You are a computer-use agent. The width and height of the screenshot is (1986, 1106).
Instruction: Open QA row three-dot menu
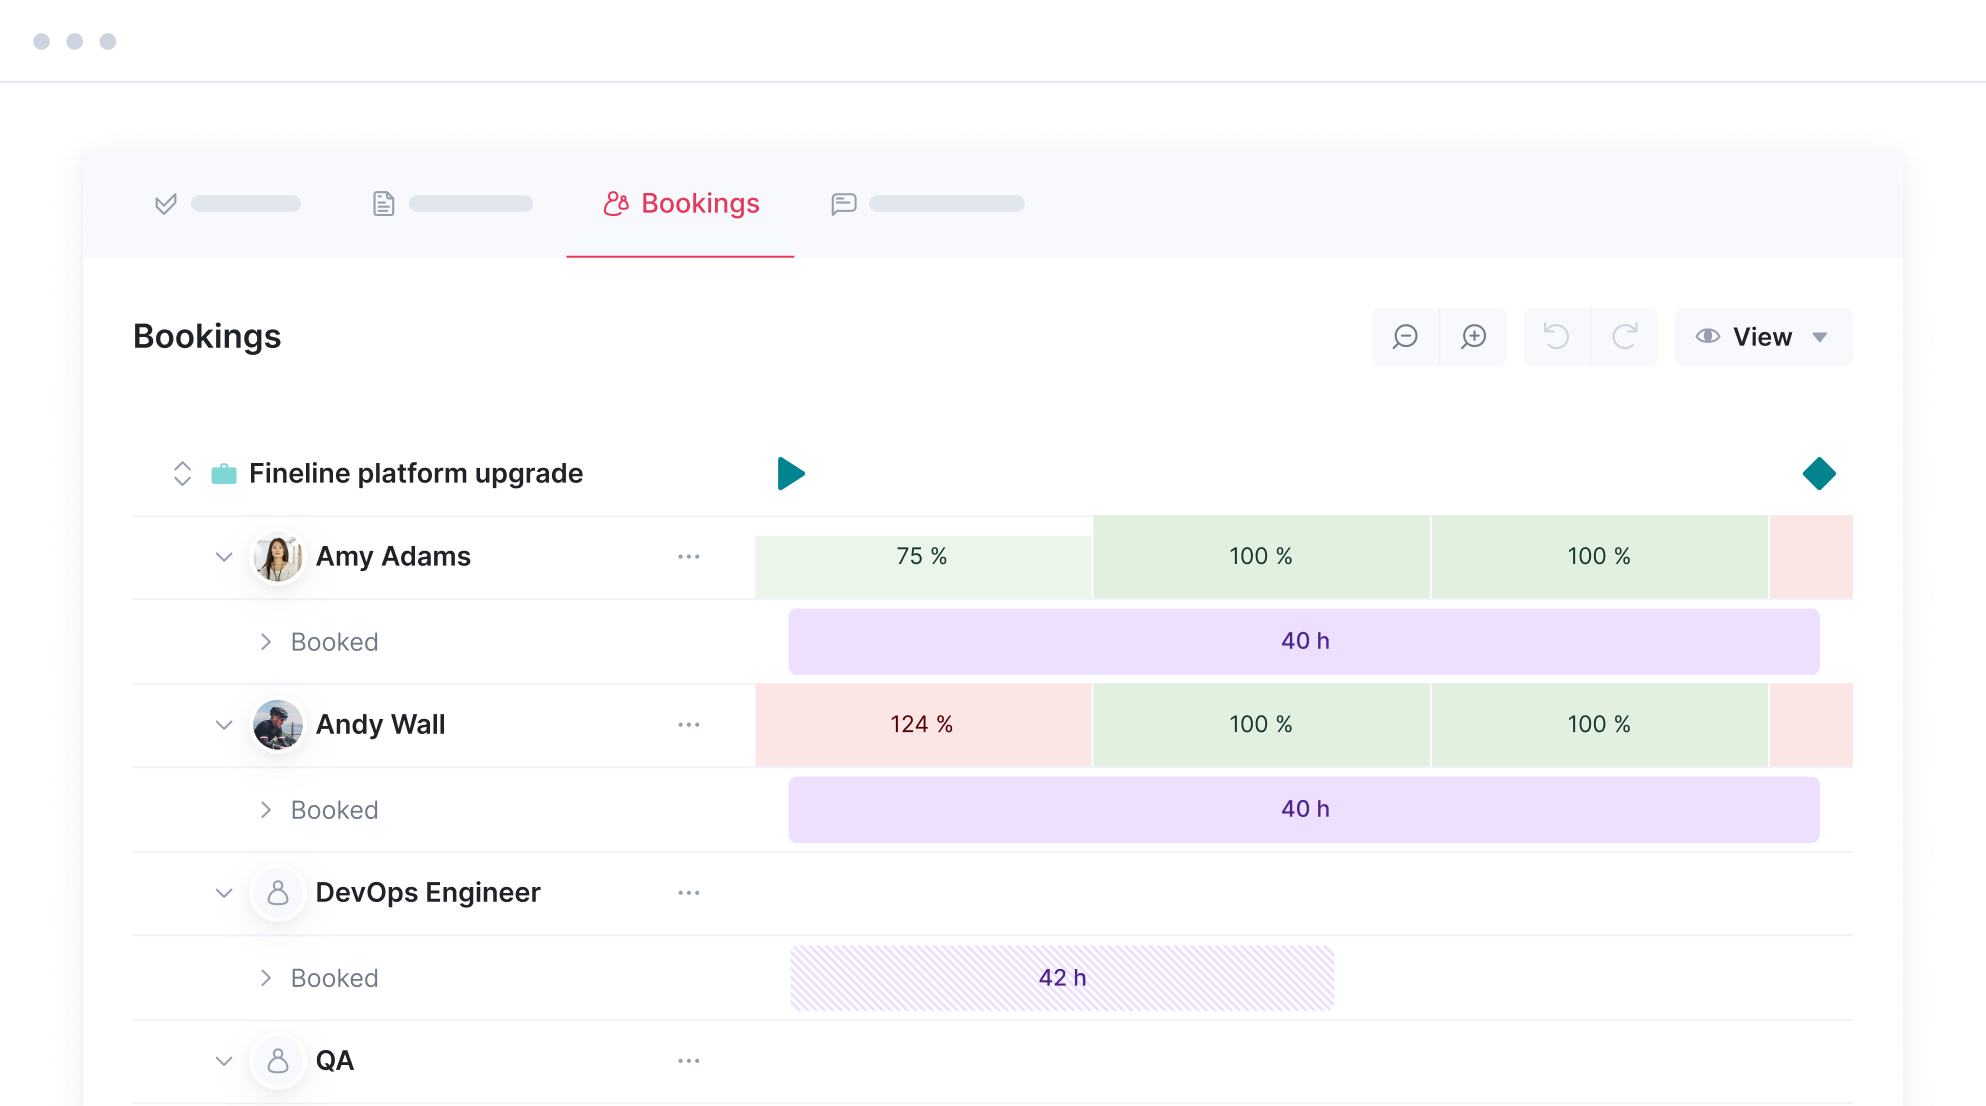tap(689, 1061)
